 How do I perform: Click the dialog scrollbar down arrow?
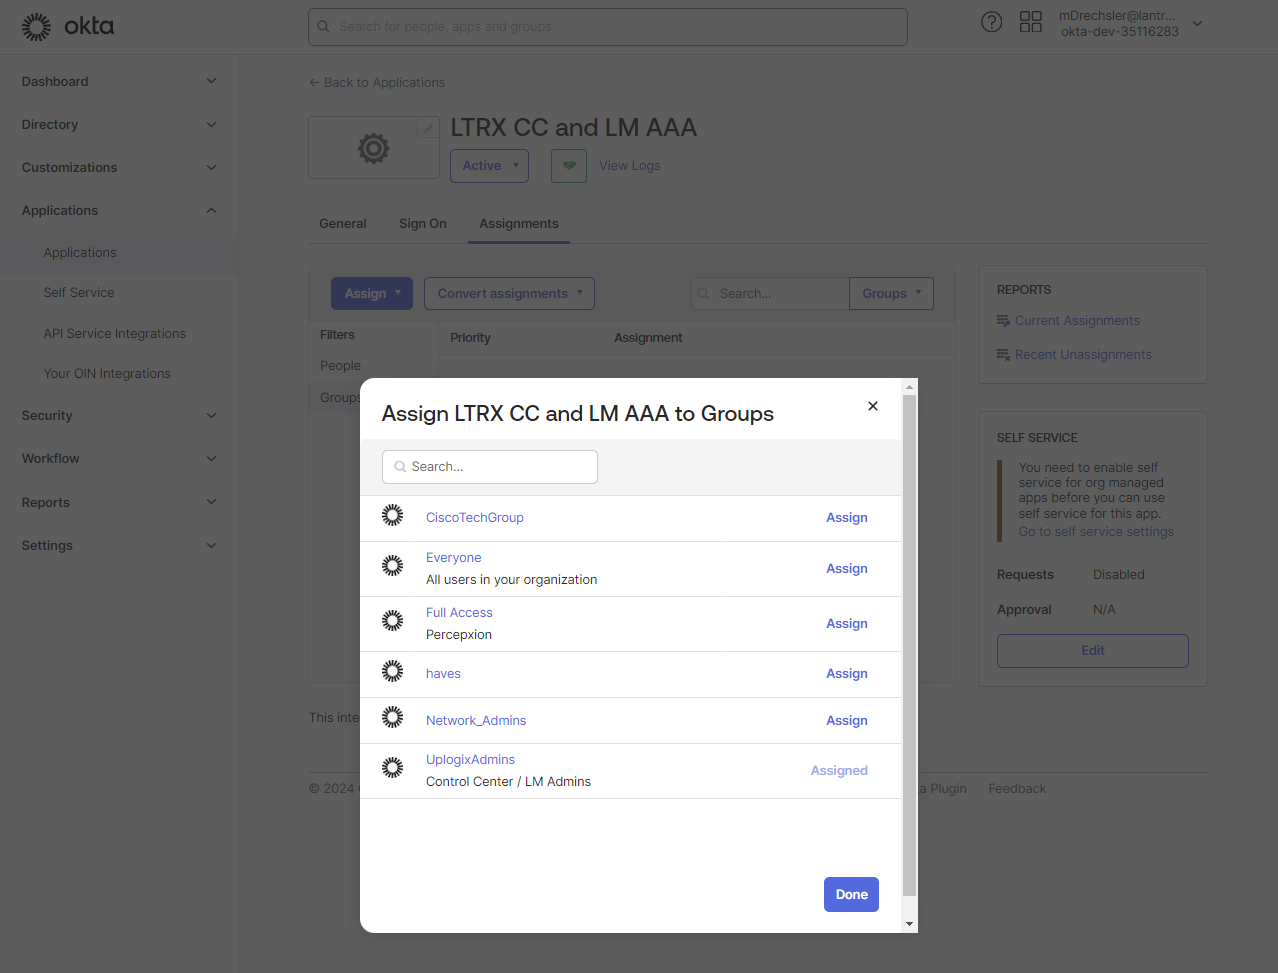coord(909,924)
